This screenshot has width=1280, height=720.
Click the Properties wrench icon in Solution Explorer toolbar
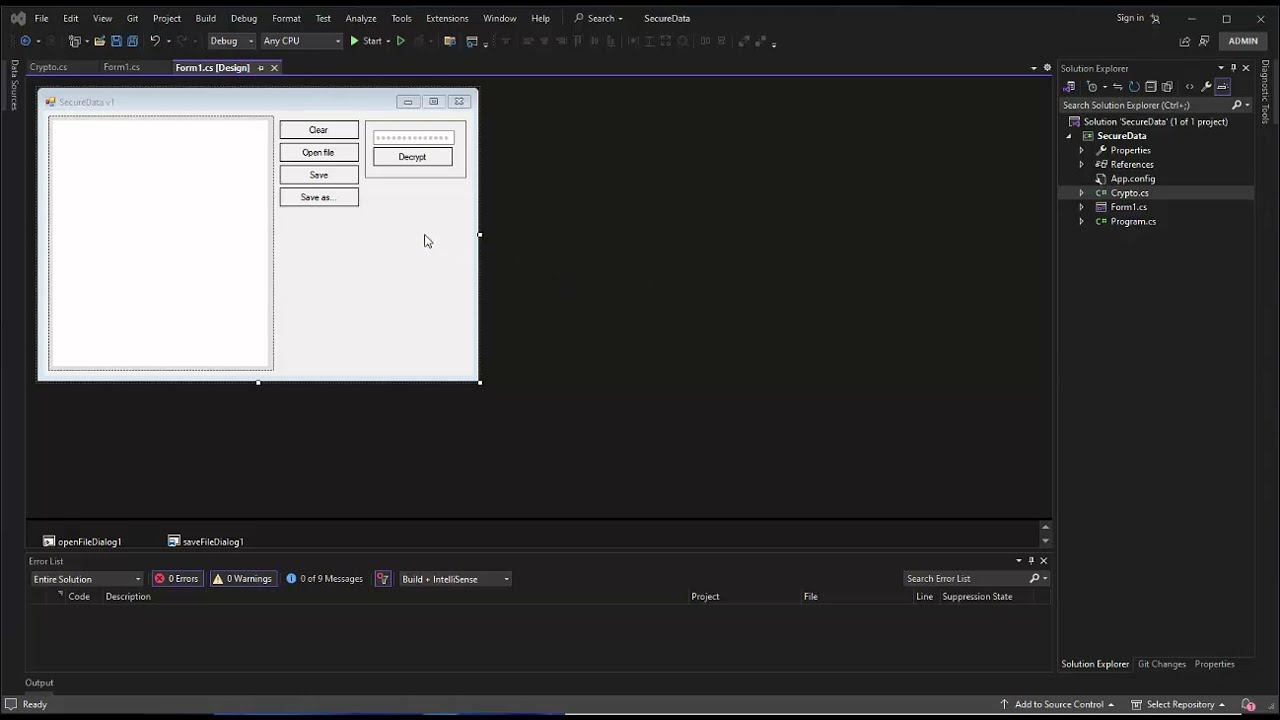coord(1206,87)
